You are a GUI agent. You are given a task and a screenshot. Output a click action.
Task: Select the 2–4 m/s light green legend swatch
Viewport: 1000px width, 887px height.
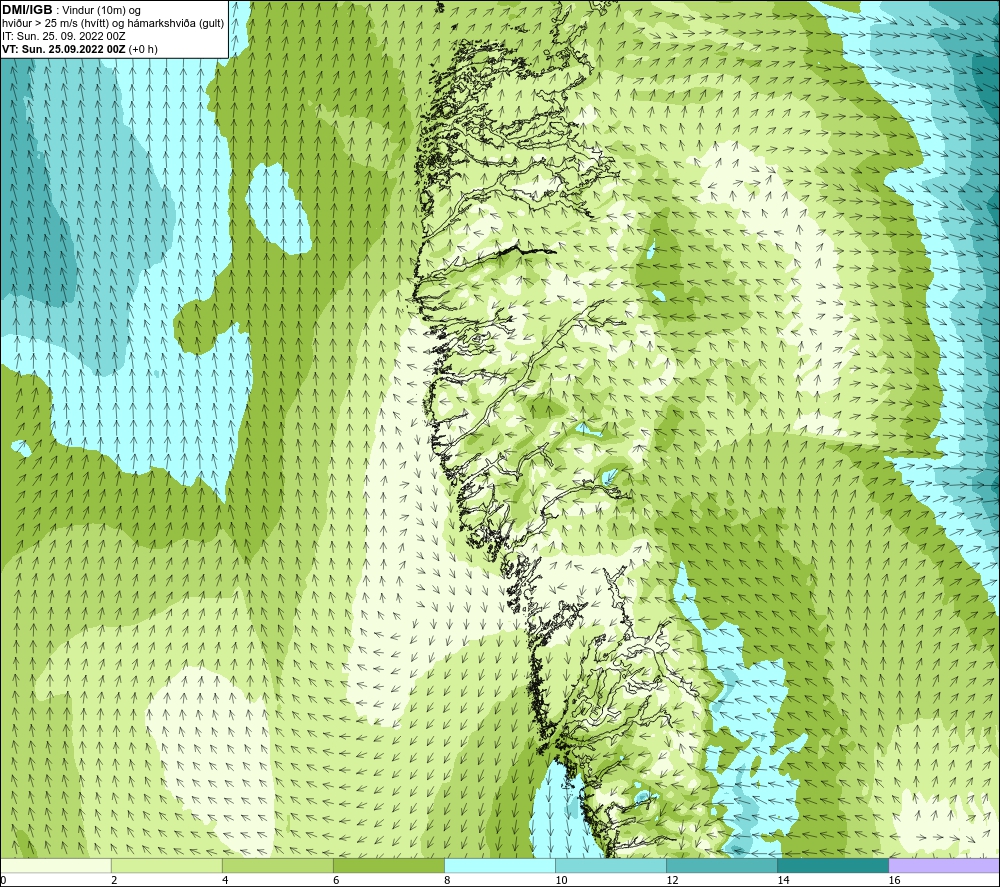167,865
